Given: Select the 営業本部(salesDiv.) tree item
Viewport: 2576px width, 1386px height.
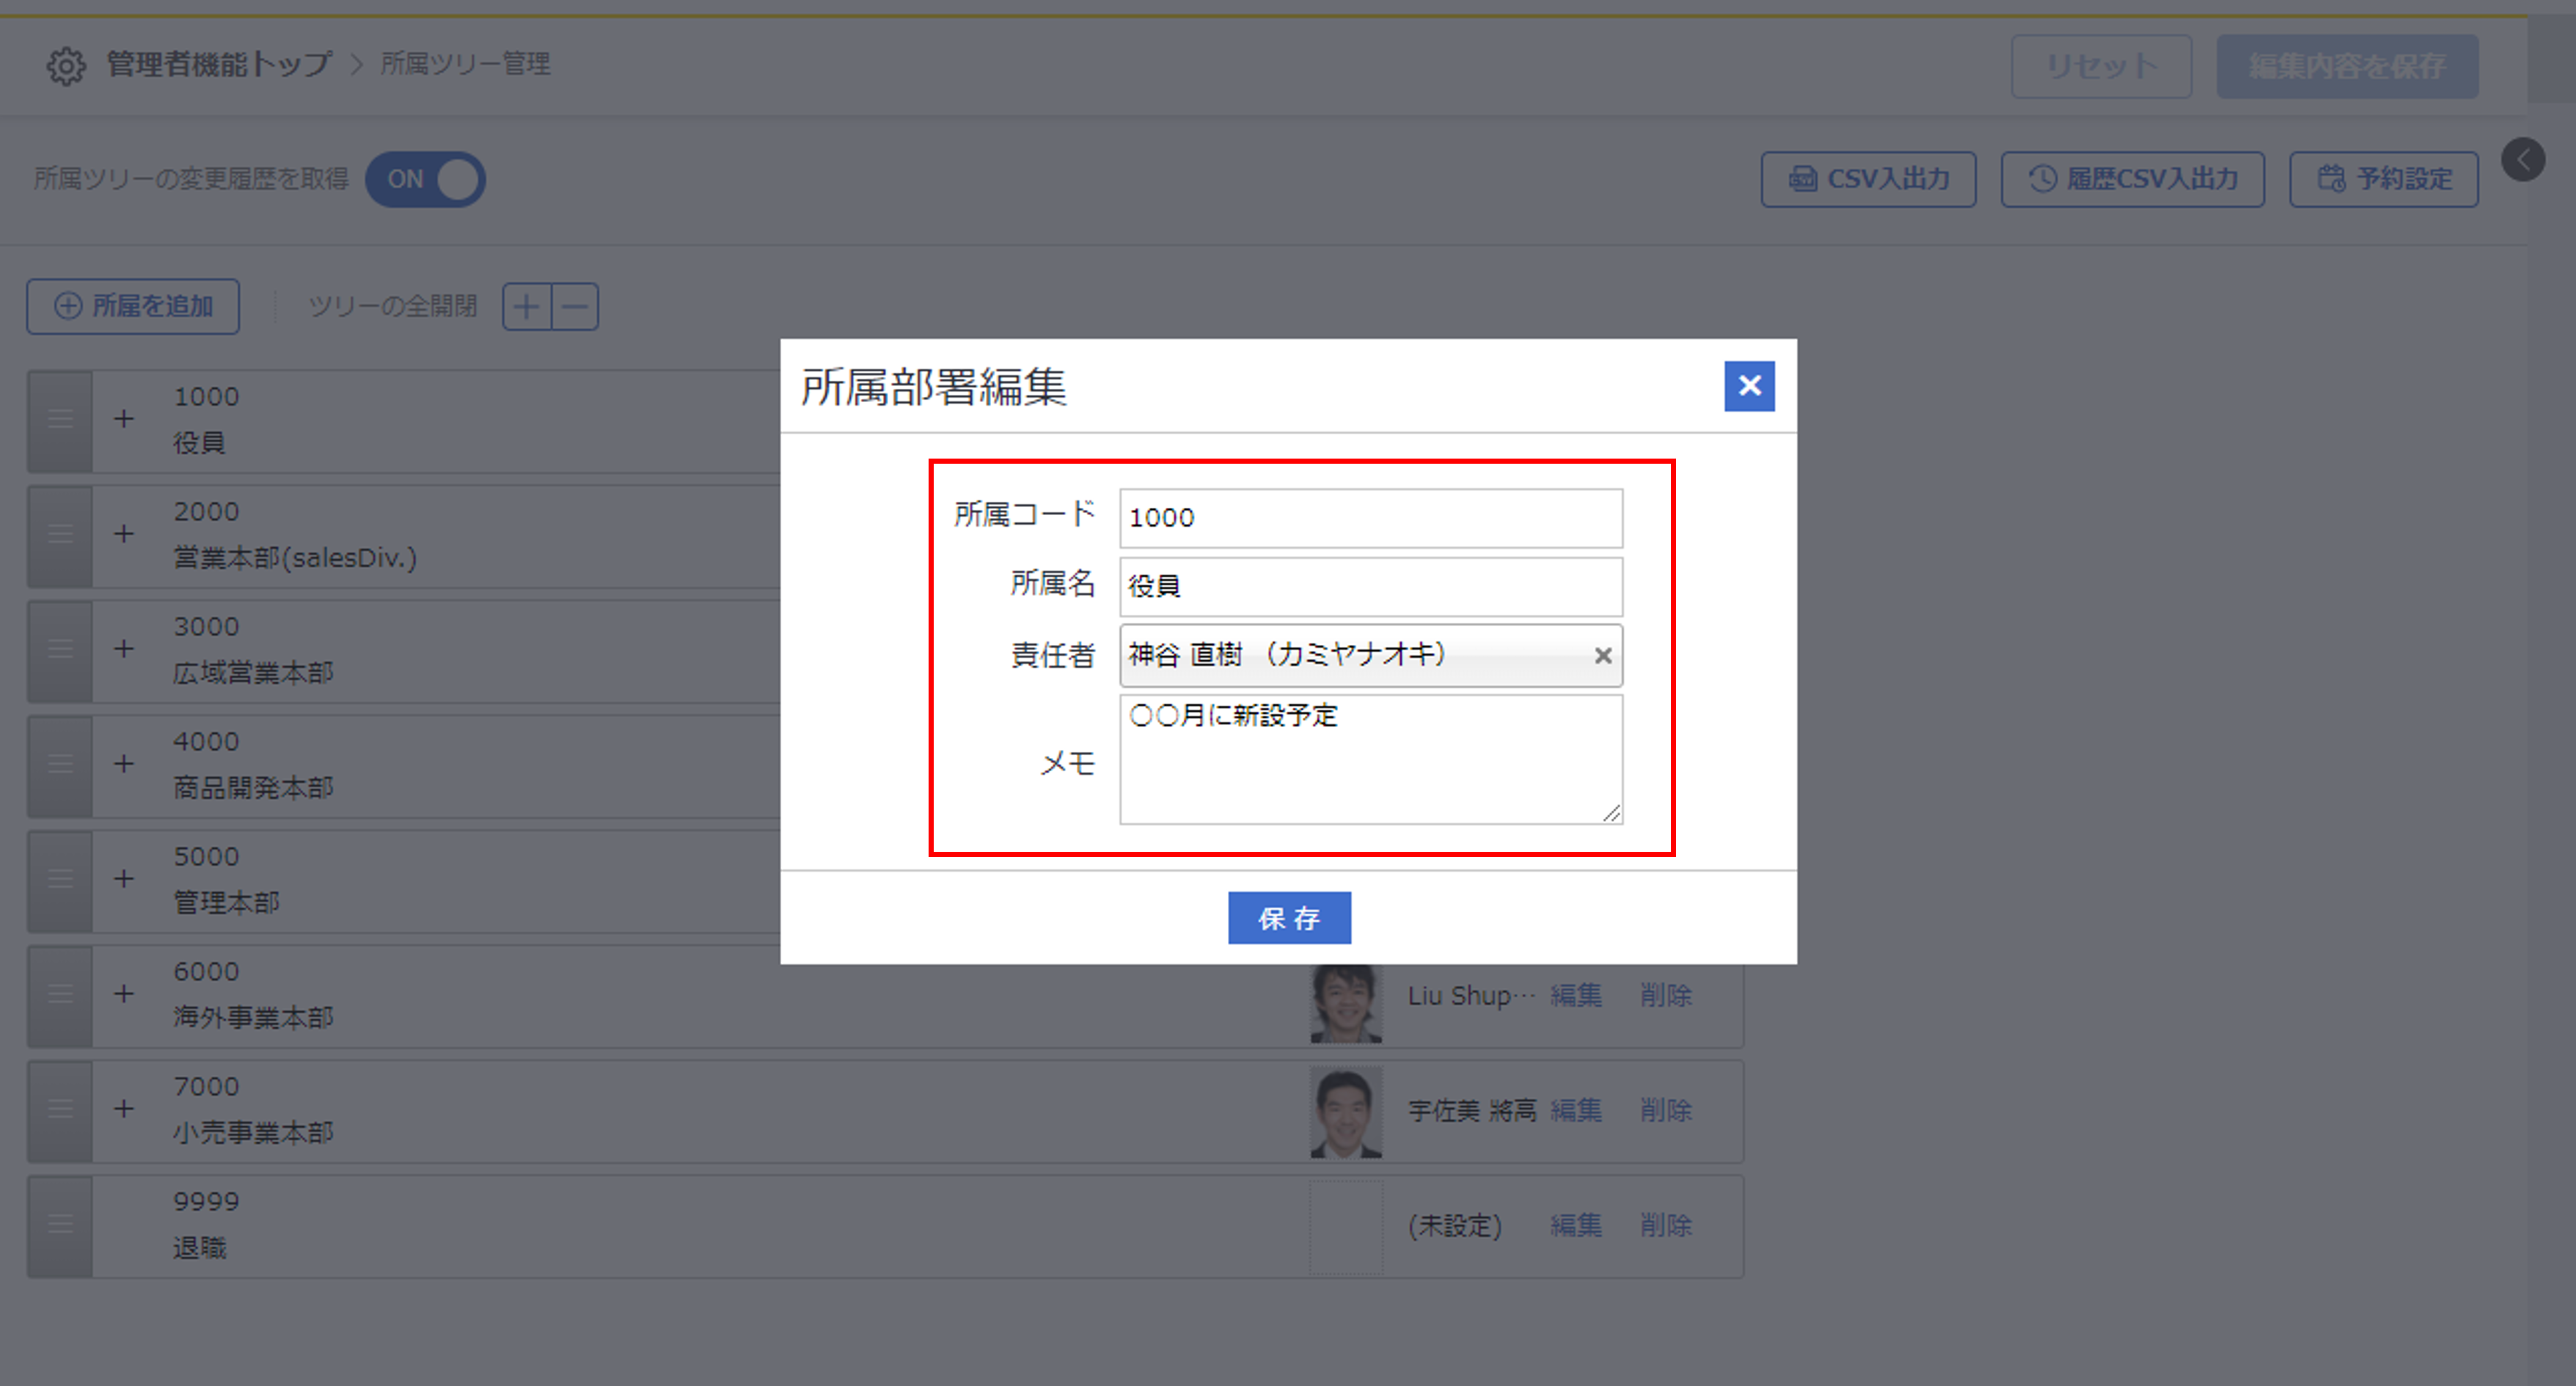Looking at the screenshot, I should (x=295, y=558).
